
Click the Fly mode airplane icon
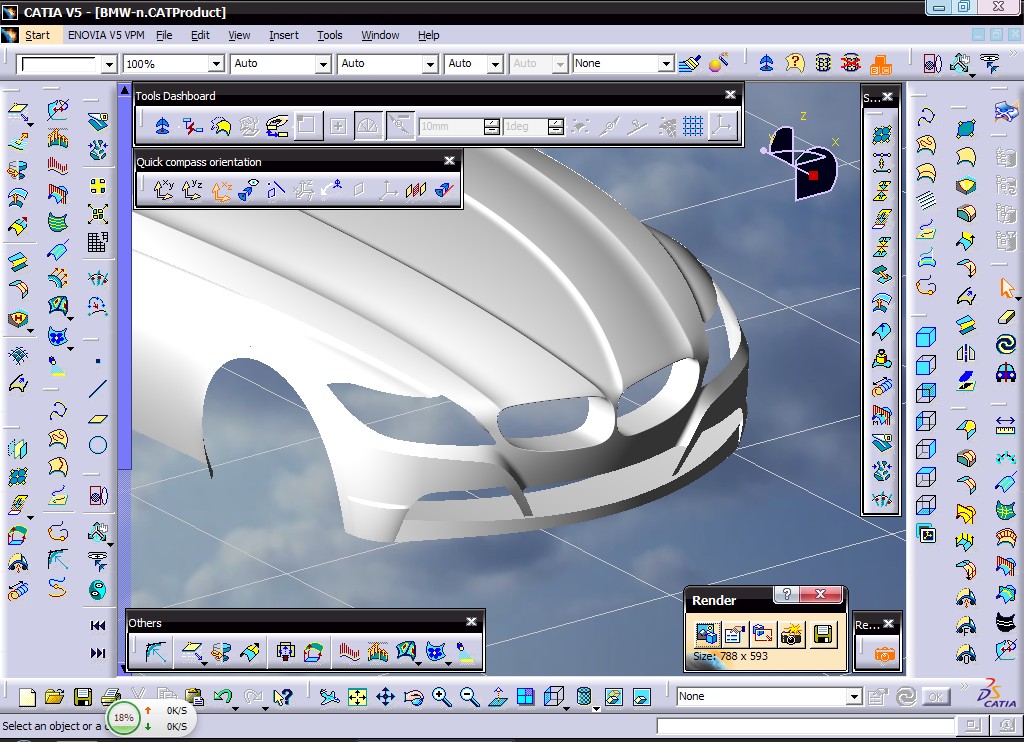[329, 697]
